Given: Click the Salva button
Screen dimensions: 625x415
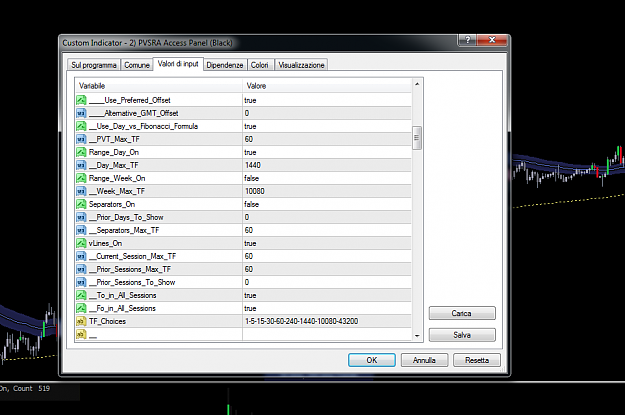Looking at the screenshot, I should (x=462, y=335).
